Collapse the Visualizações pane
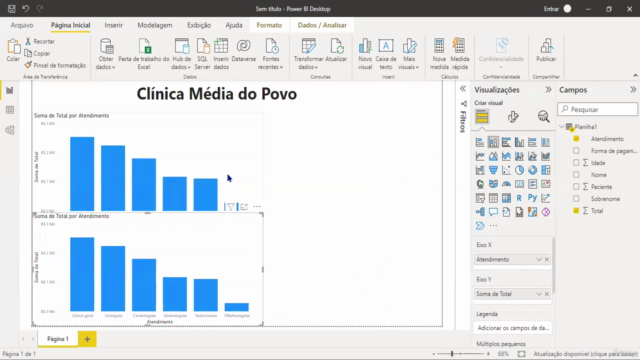 point(548,89)
